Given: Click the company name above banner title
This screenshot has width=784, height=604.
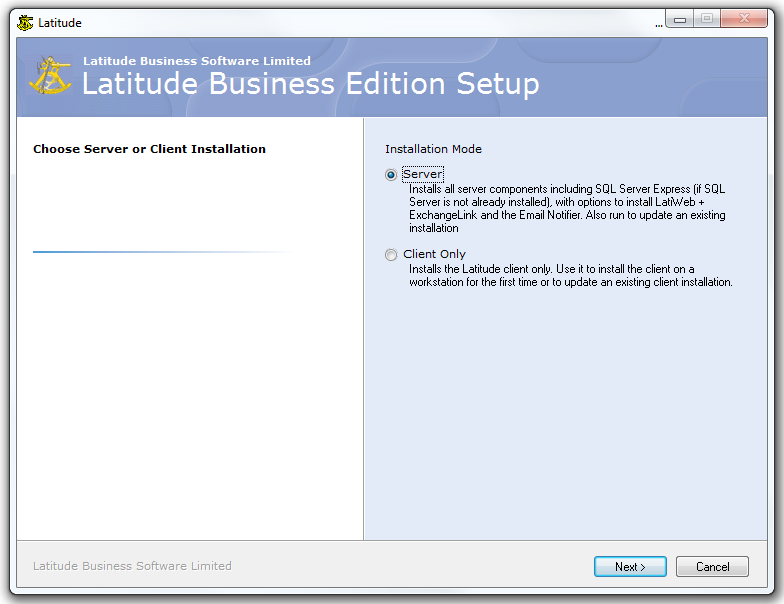Looking at the screenshot, I should [197, 61].
